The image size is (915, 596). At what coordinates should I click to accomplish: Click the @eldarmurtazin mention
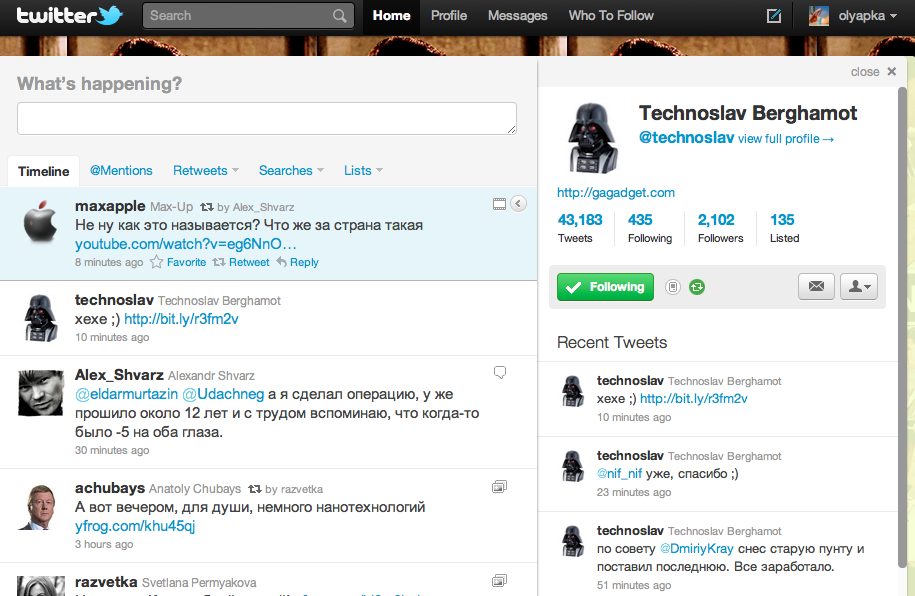(126, 394)
